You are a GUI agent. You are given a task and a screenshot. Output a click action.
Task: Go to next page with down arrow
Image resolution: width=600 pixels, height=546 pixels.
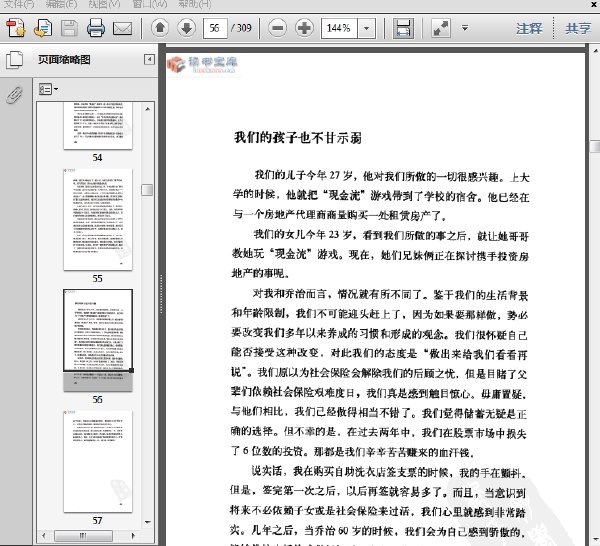[x=186, y=28]
